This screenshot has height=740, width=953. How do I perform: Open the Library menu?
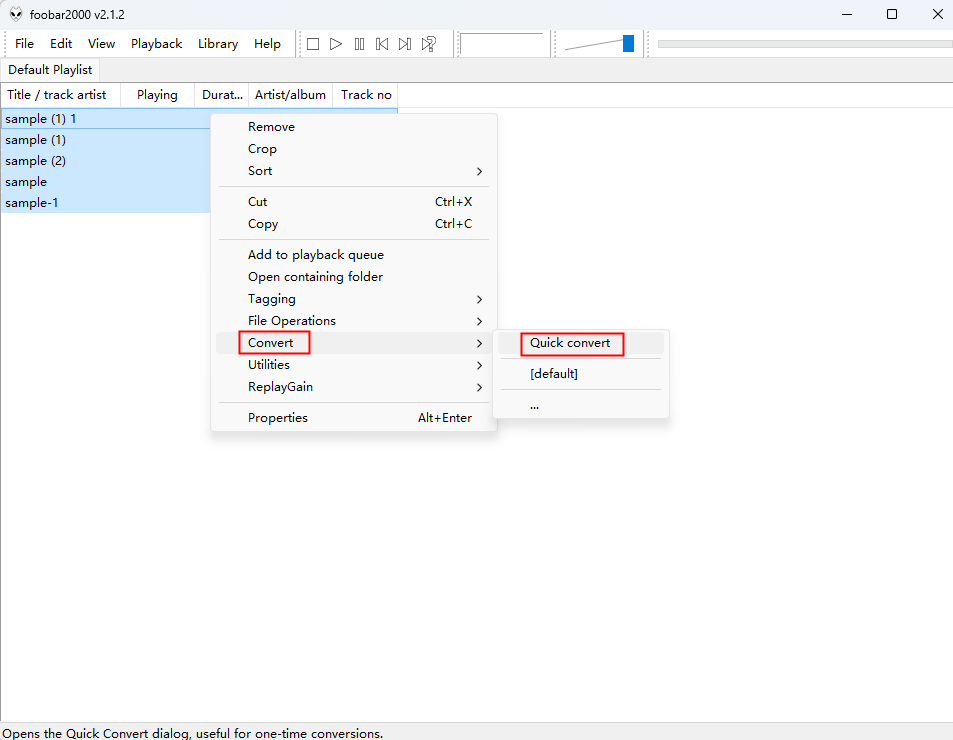click(x=218, y=44)
